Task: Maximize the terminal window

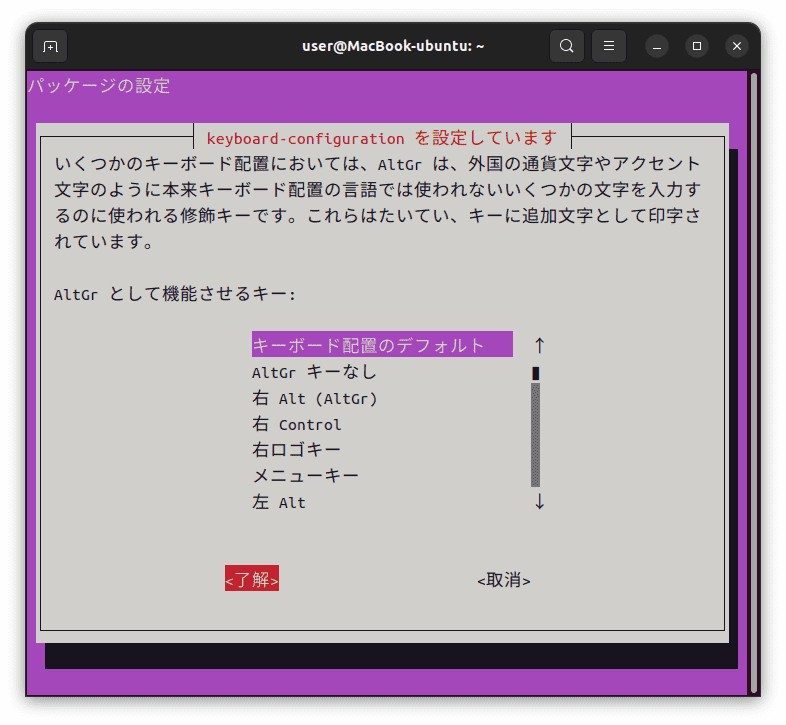Action: (697, 46)
